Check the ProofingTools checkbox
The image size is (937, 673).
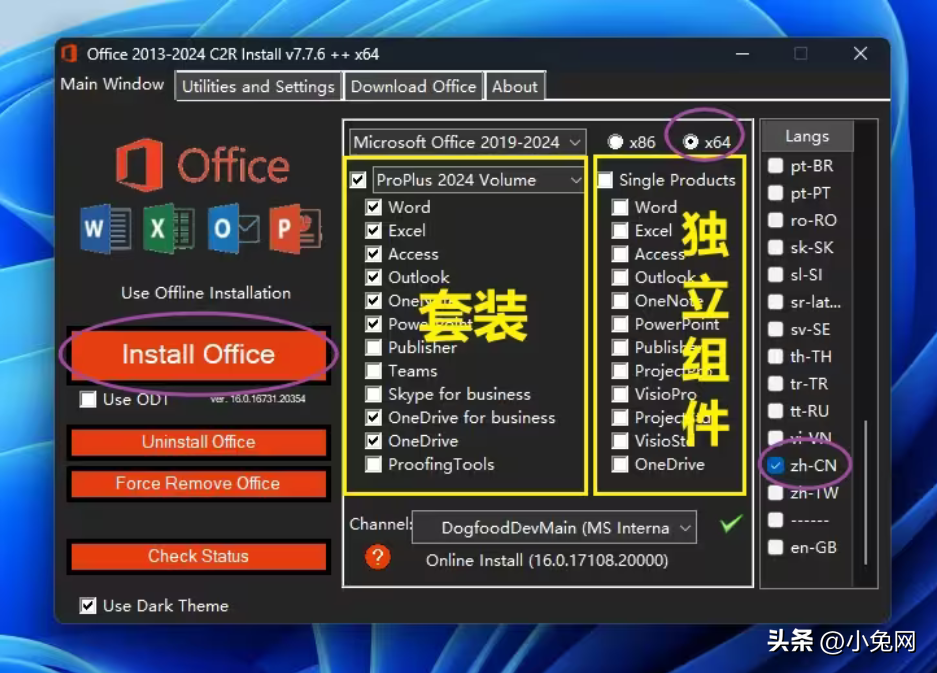click(x=373, y=464)
